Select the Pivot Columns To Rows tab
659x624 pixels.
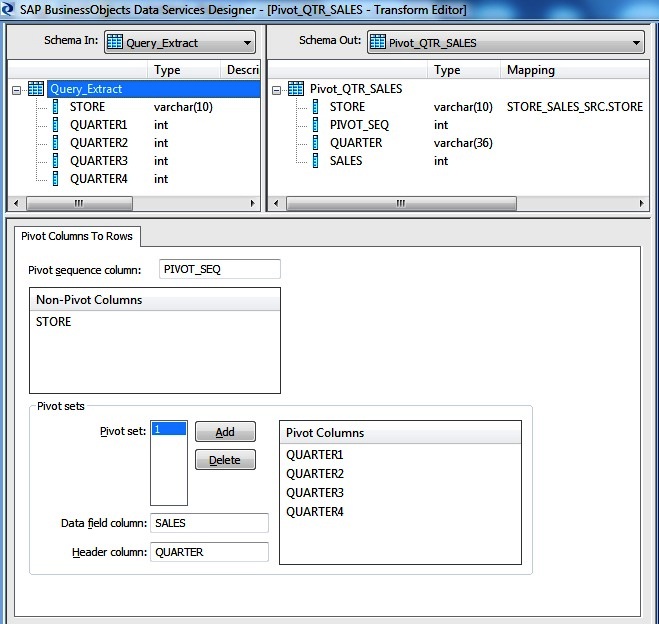pyautogui.click(x=77, y=236)
